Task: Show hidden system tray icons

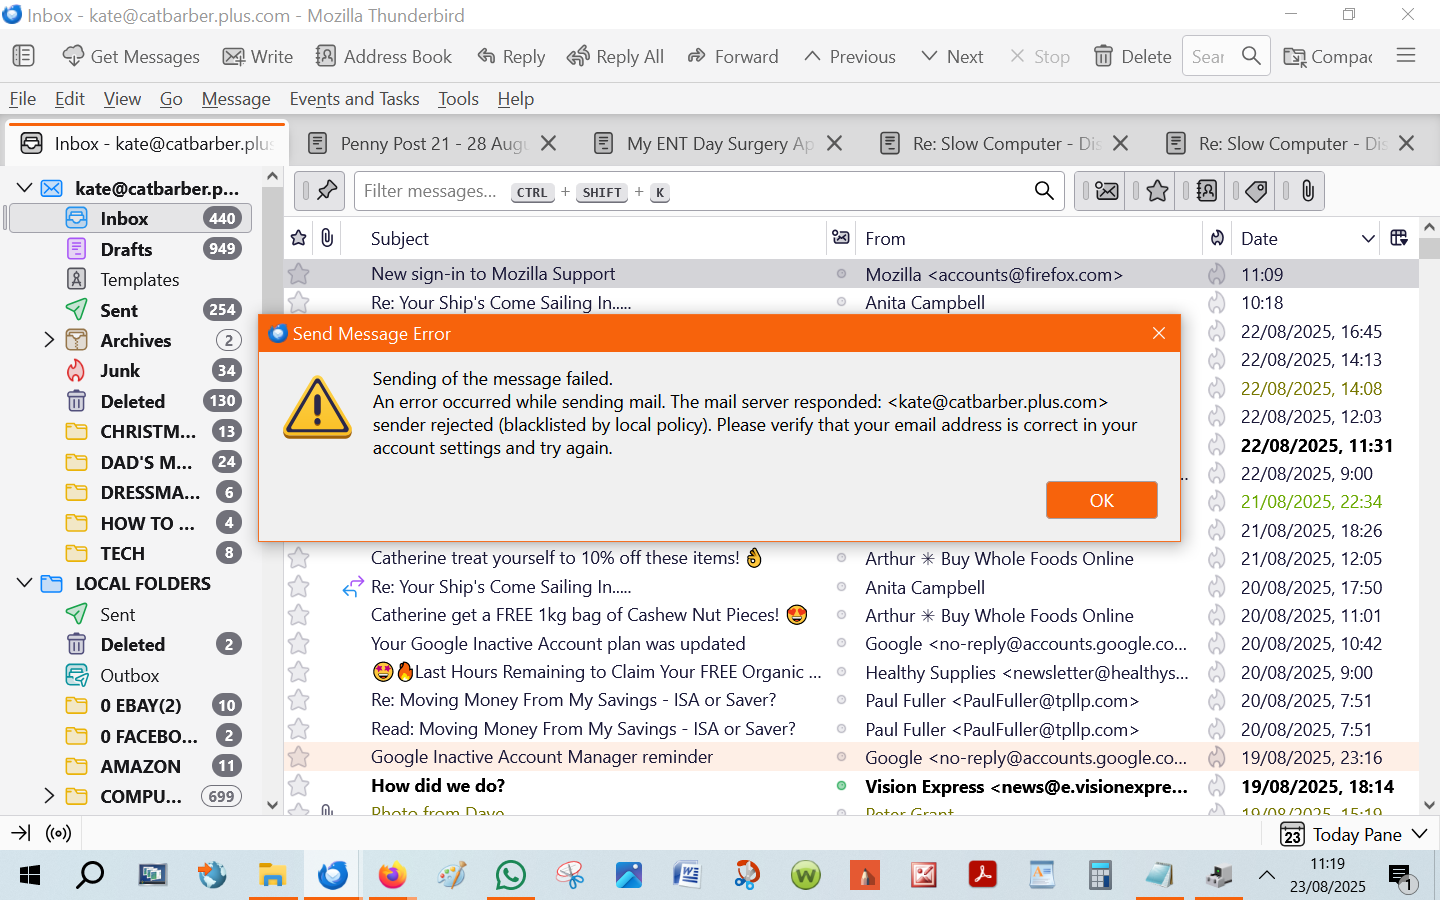Action: 1266,876
